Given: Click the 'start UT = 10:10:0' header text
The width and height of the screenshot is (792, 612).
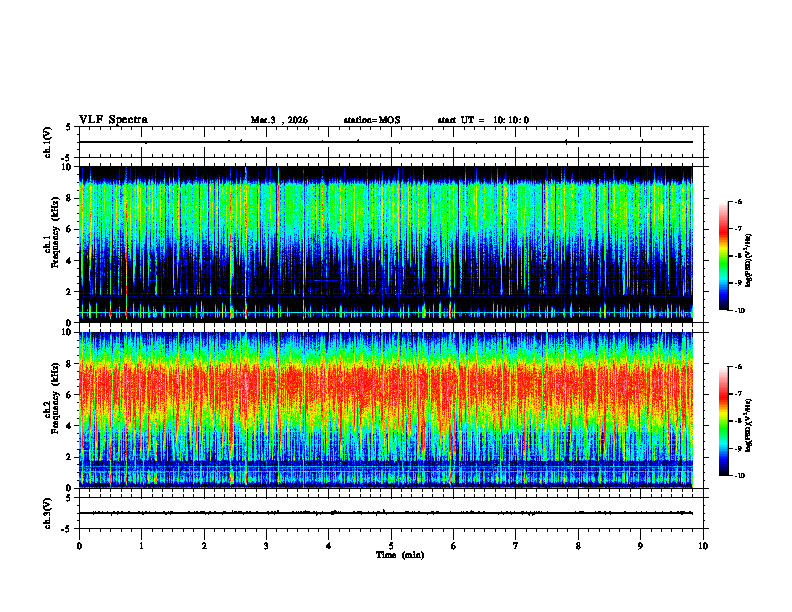Looking at the screenshot, I should pyautogui.click(x=483, y=120).
